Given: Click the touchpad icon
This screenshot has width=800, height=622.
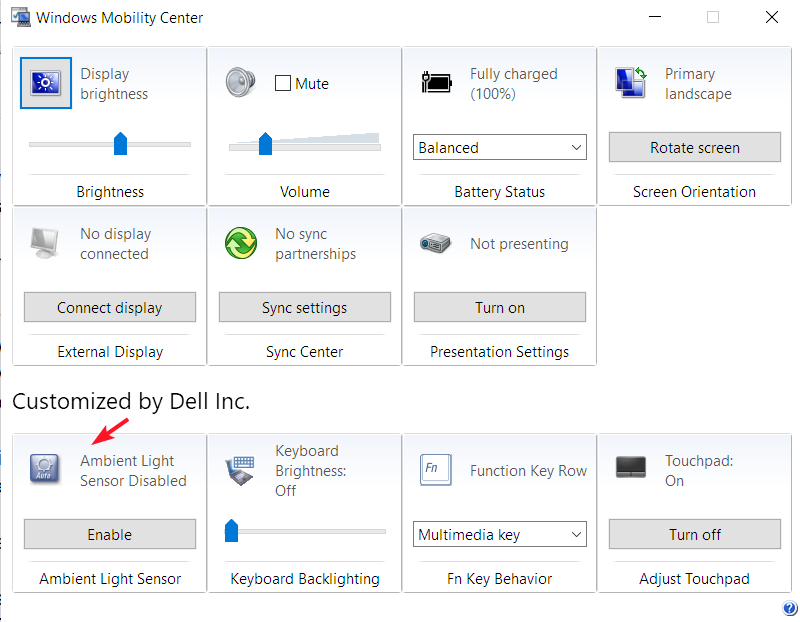Looking at the screenshot, I should point(631,467).
